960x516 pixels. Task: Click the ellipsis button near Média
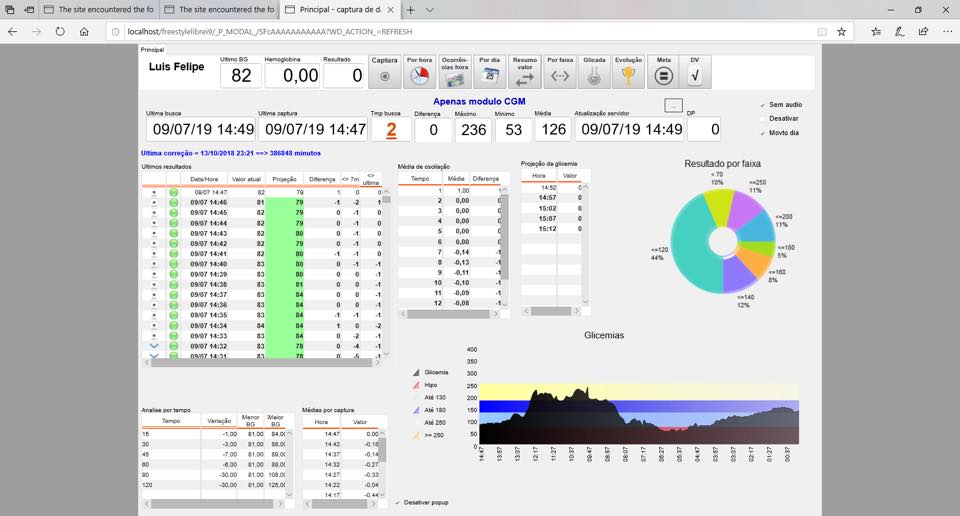point(673,105)
